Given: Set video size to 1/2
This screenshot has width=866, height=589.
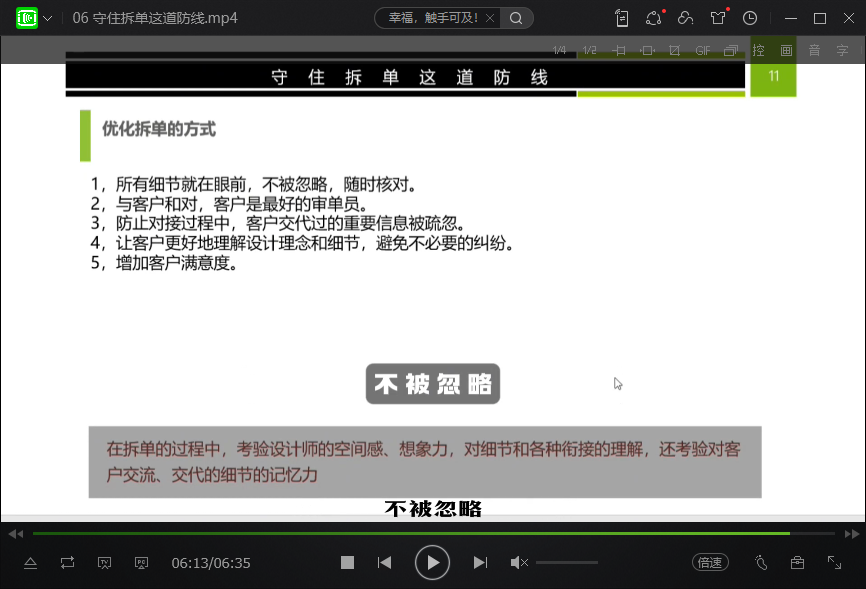Looking at the screenshot, I should (589, 50).
